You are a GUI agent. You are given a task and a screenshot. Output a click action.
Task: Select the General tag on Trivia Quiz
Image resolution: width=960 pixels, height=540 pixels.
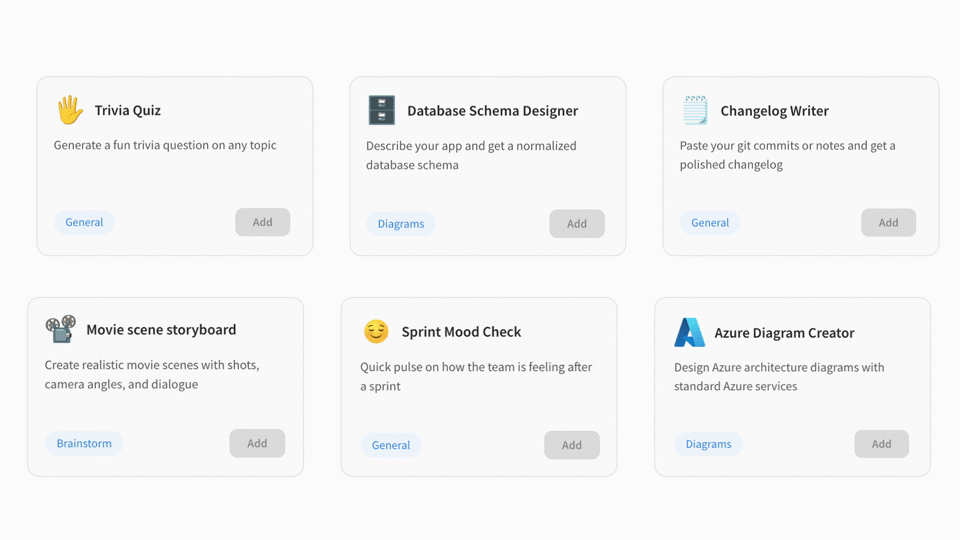84,222
